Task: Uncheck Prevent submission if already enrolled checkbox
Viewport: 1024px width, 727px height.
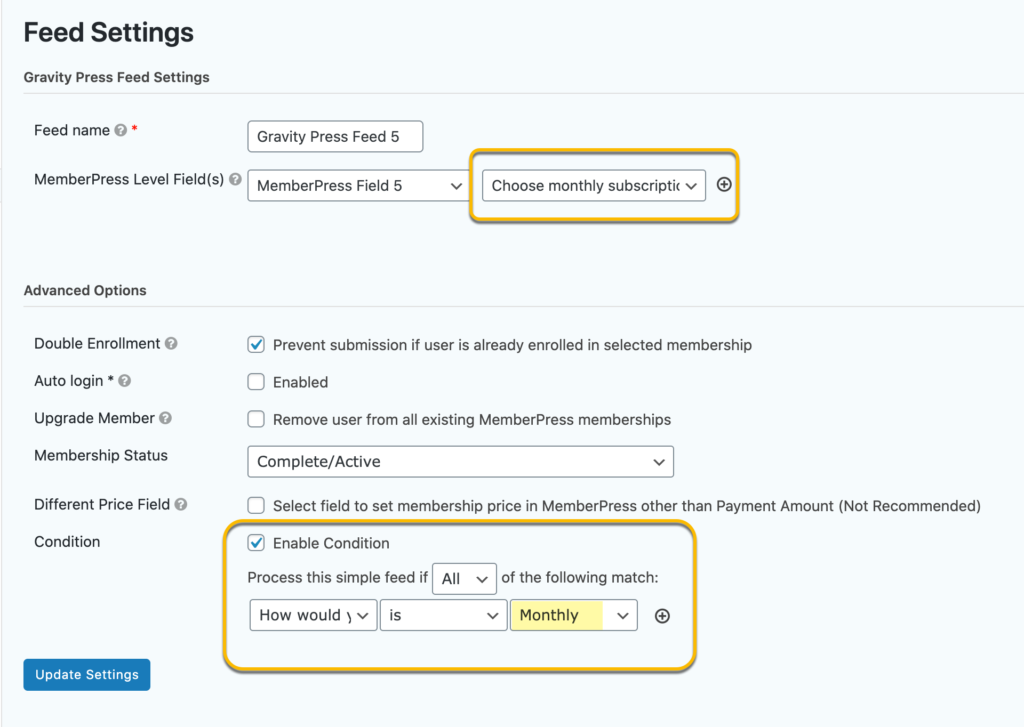Action: pyautogui.click(x=256, y=344)
